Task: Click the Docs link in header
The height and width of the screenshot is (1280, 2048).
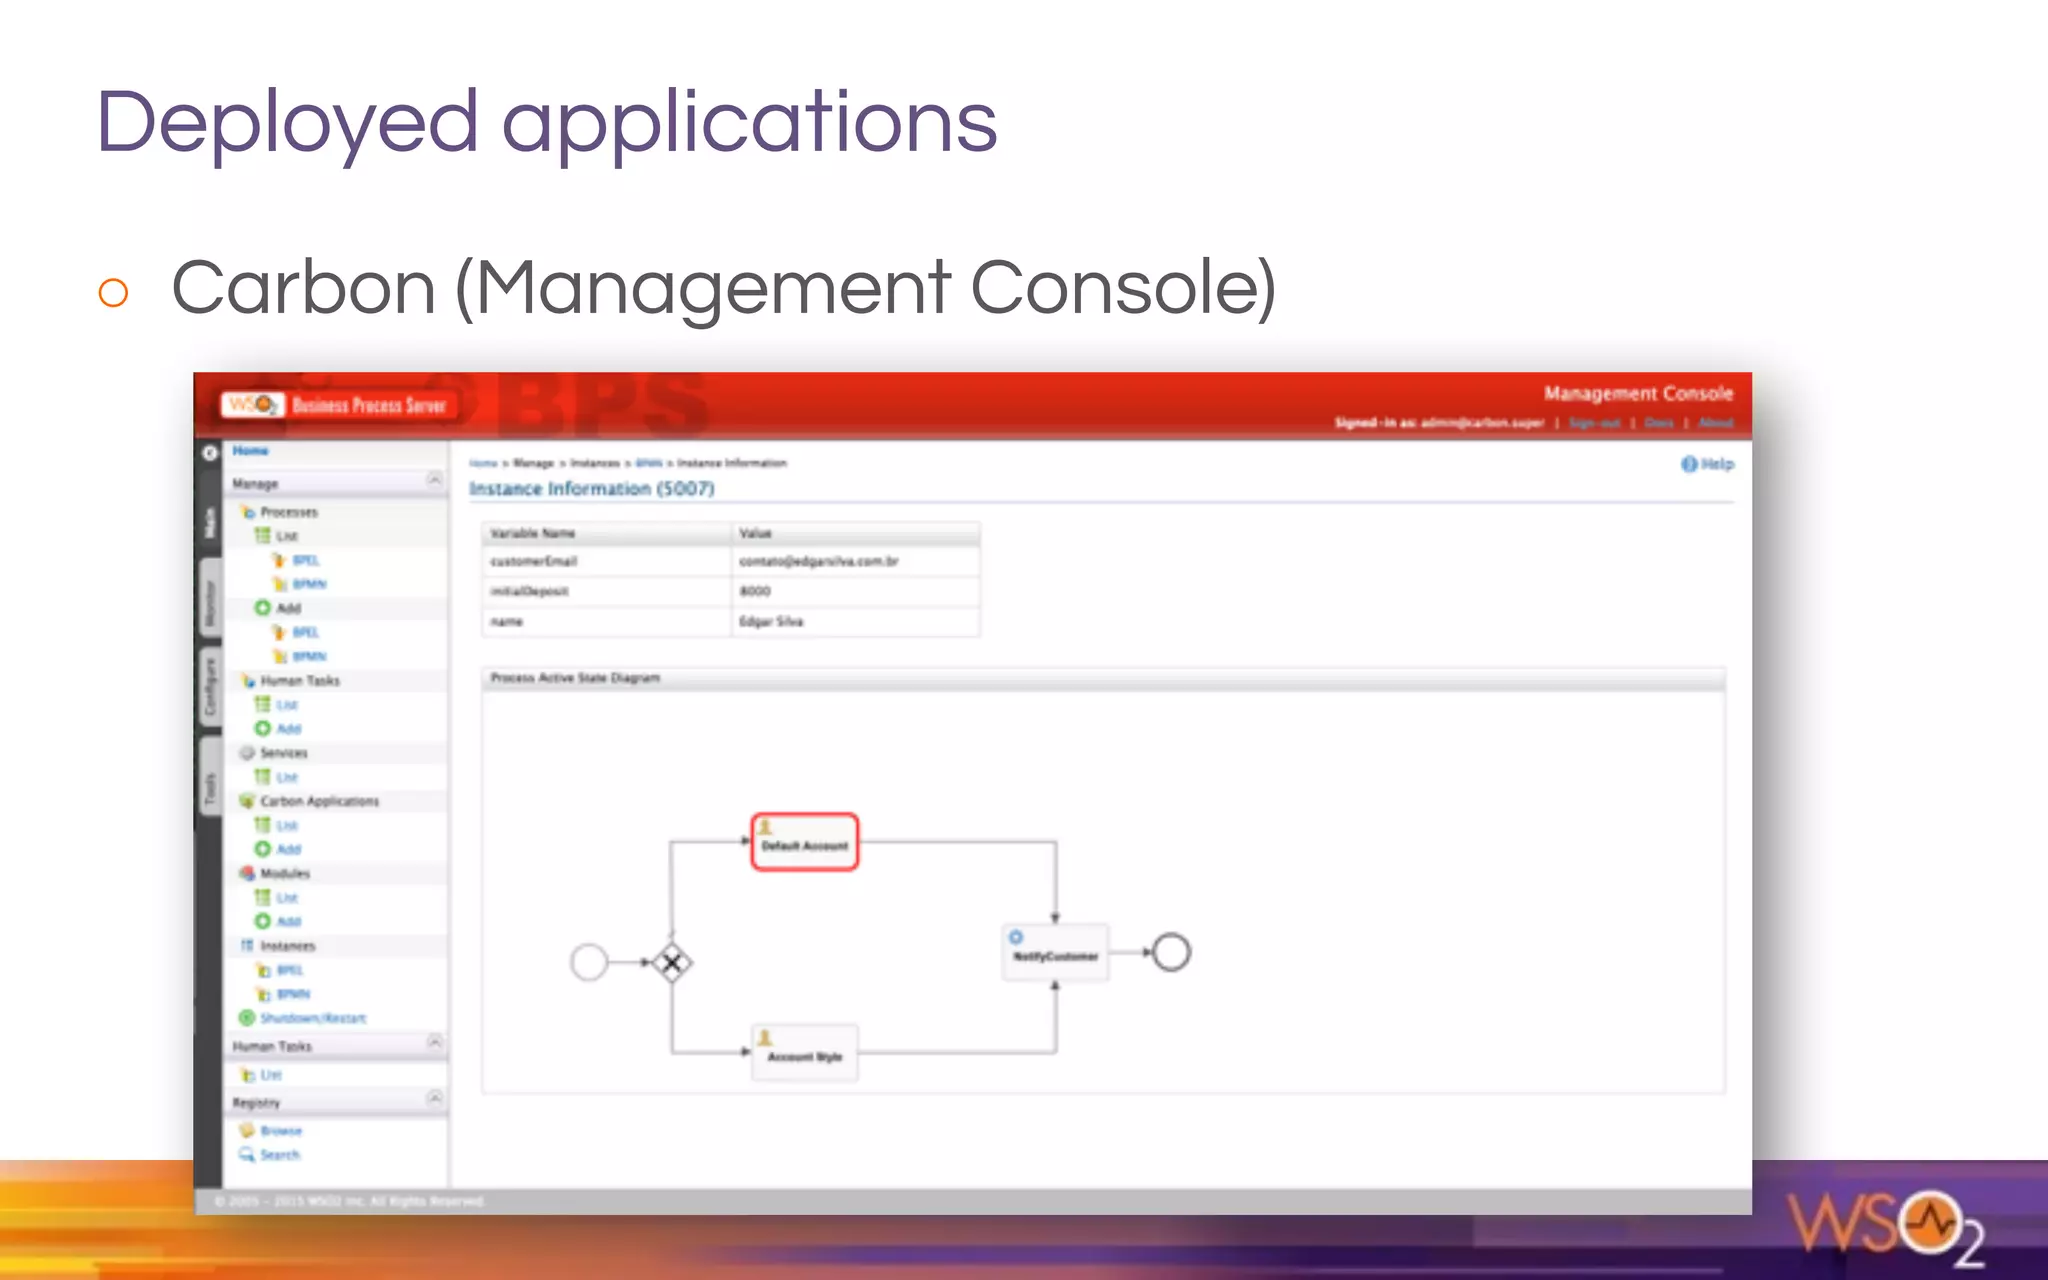Action: 1659,423
